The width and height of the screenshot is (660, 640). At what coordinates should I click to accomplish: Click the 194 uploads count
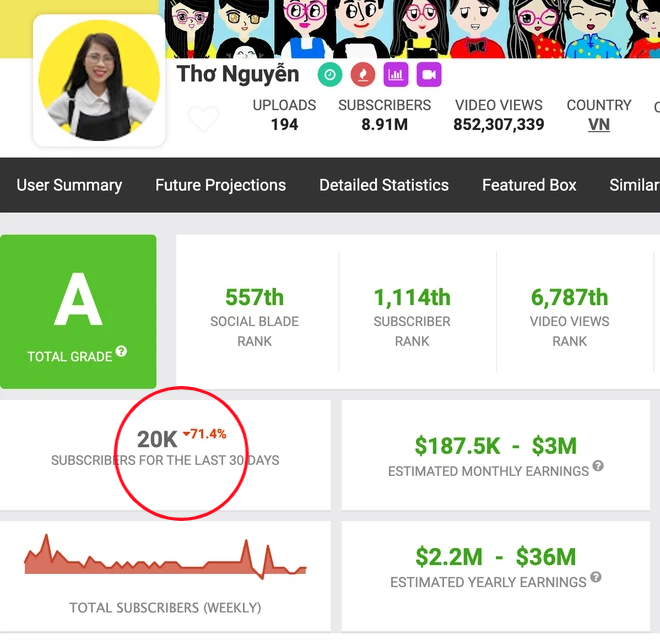coord(284,125)
